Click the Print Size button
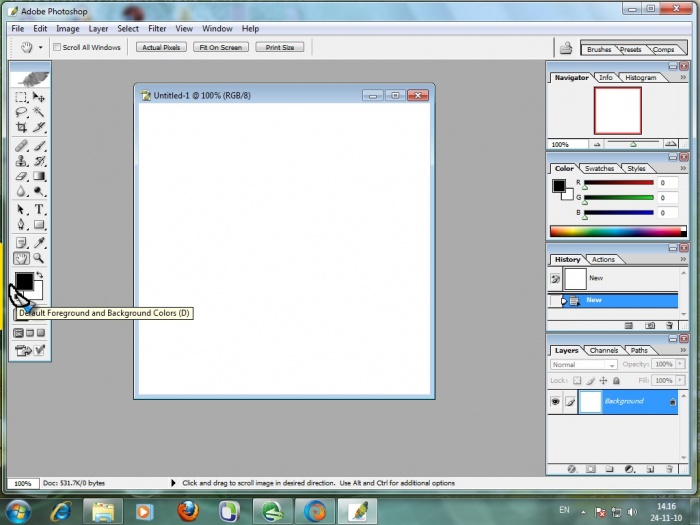Image resolution: width=700 pixels, height=525 pixels. click(x=279, y=47)
